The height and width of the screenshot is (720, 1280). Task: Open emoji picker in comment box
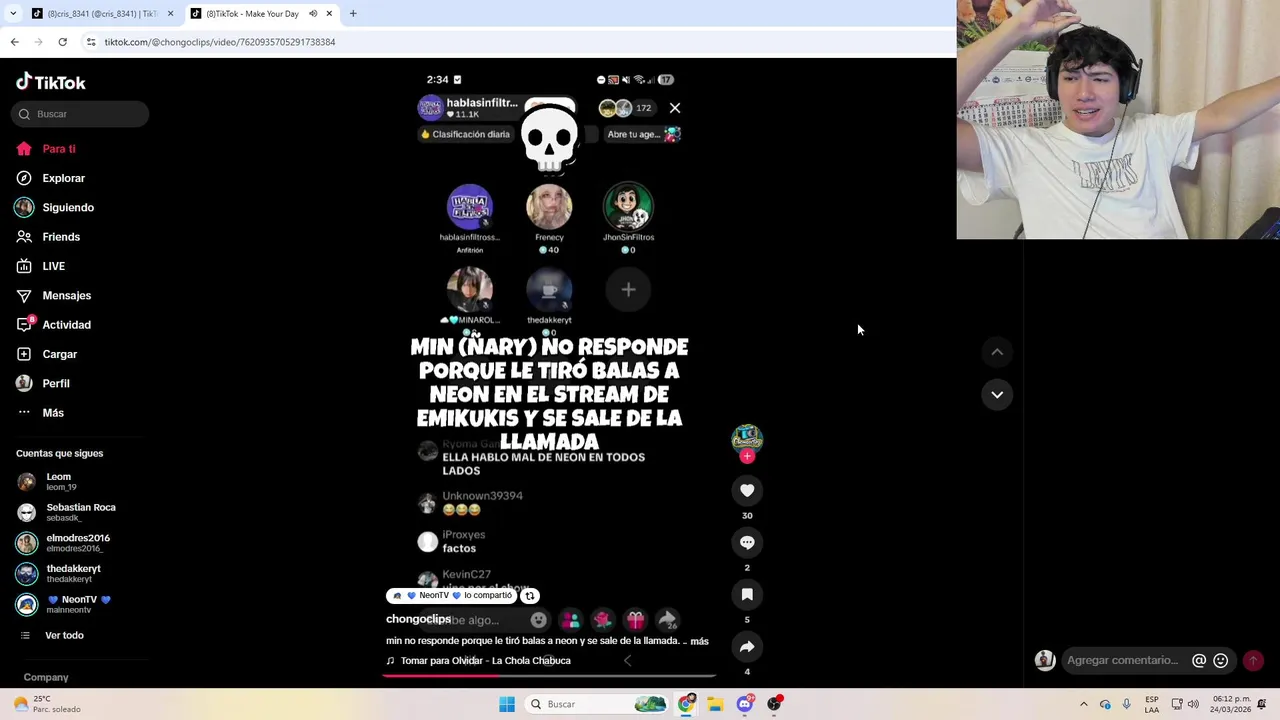(1220, 660)
